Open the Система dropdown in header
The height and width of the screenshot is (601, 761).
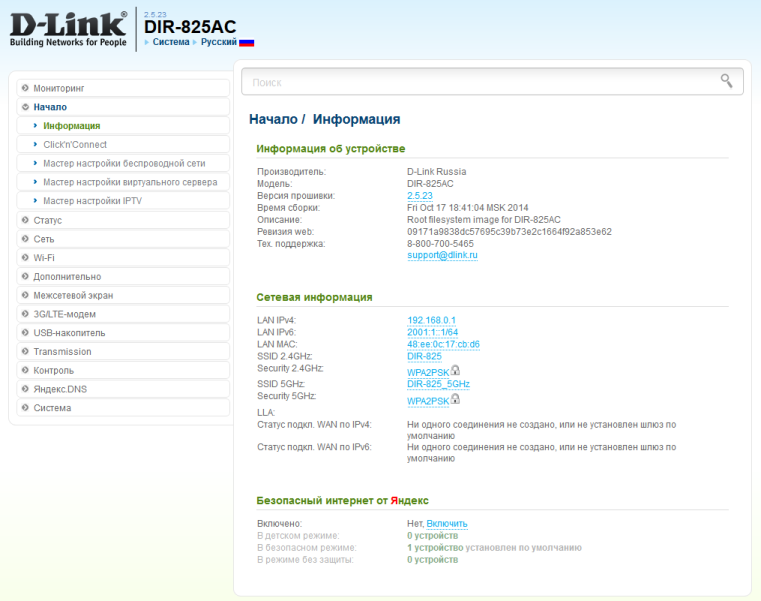[171, 42]
